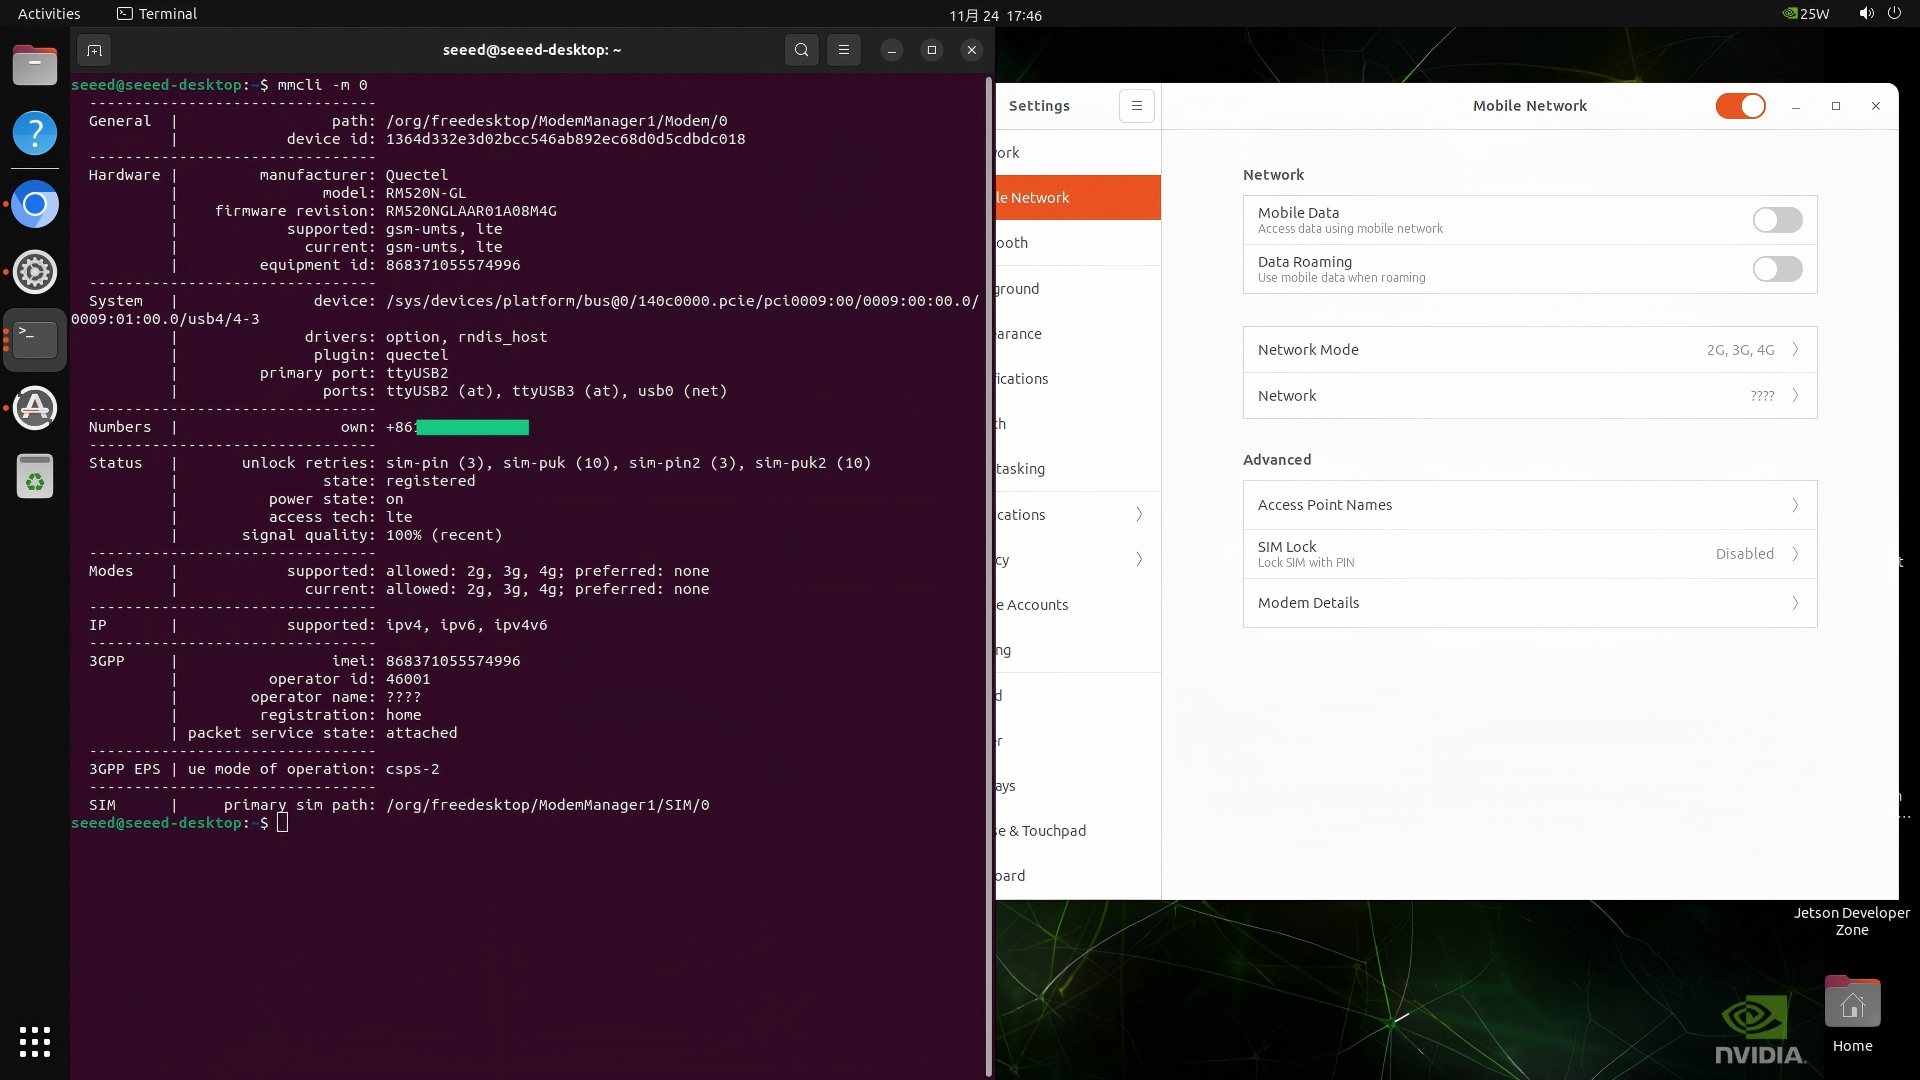Viewport: 1920px width, 1080px height.
Task: Click the terminal search icon
Action: [801, 50]
